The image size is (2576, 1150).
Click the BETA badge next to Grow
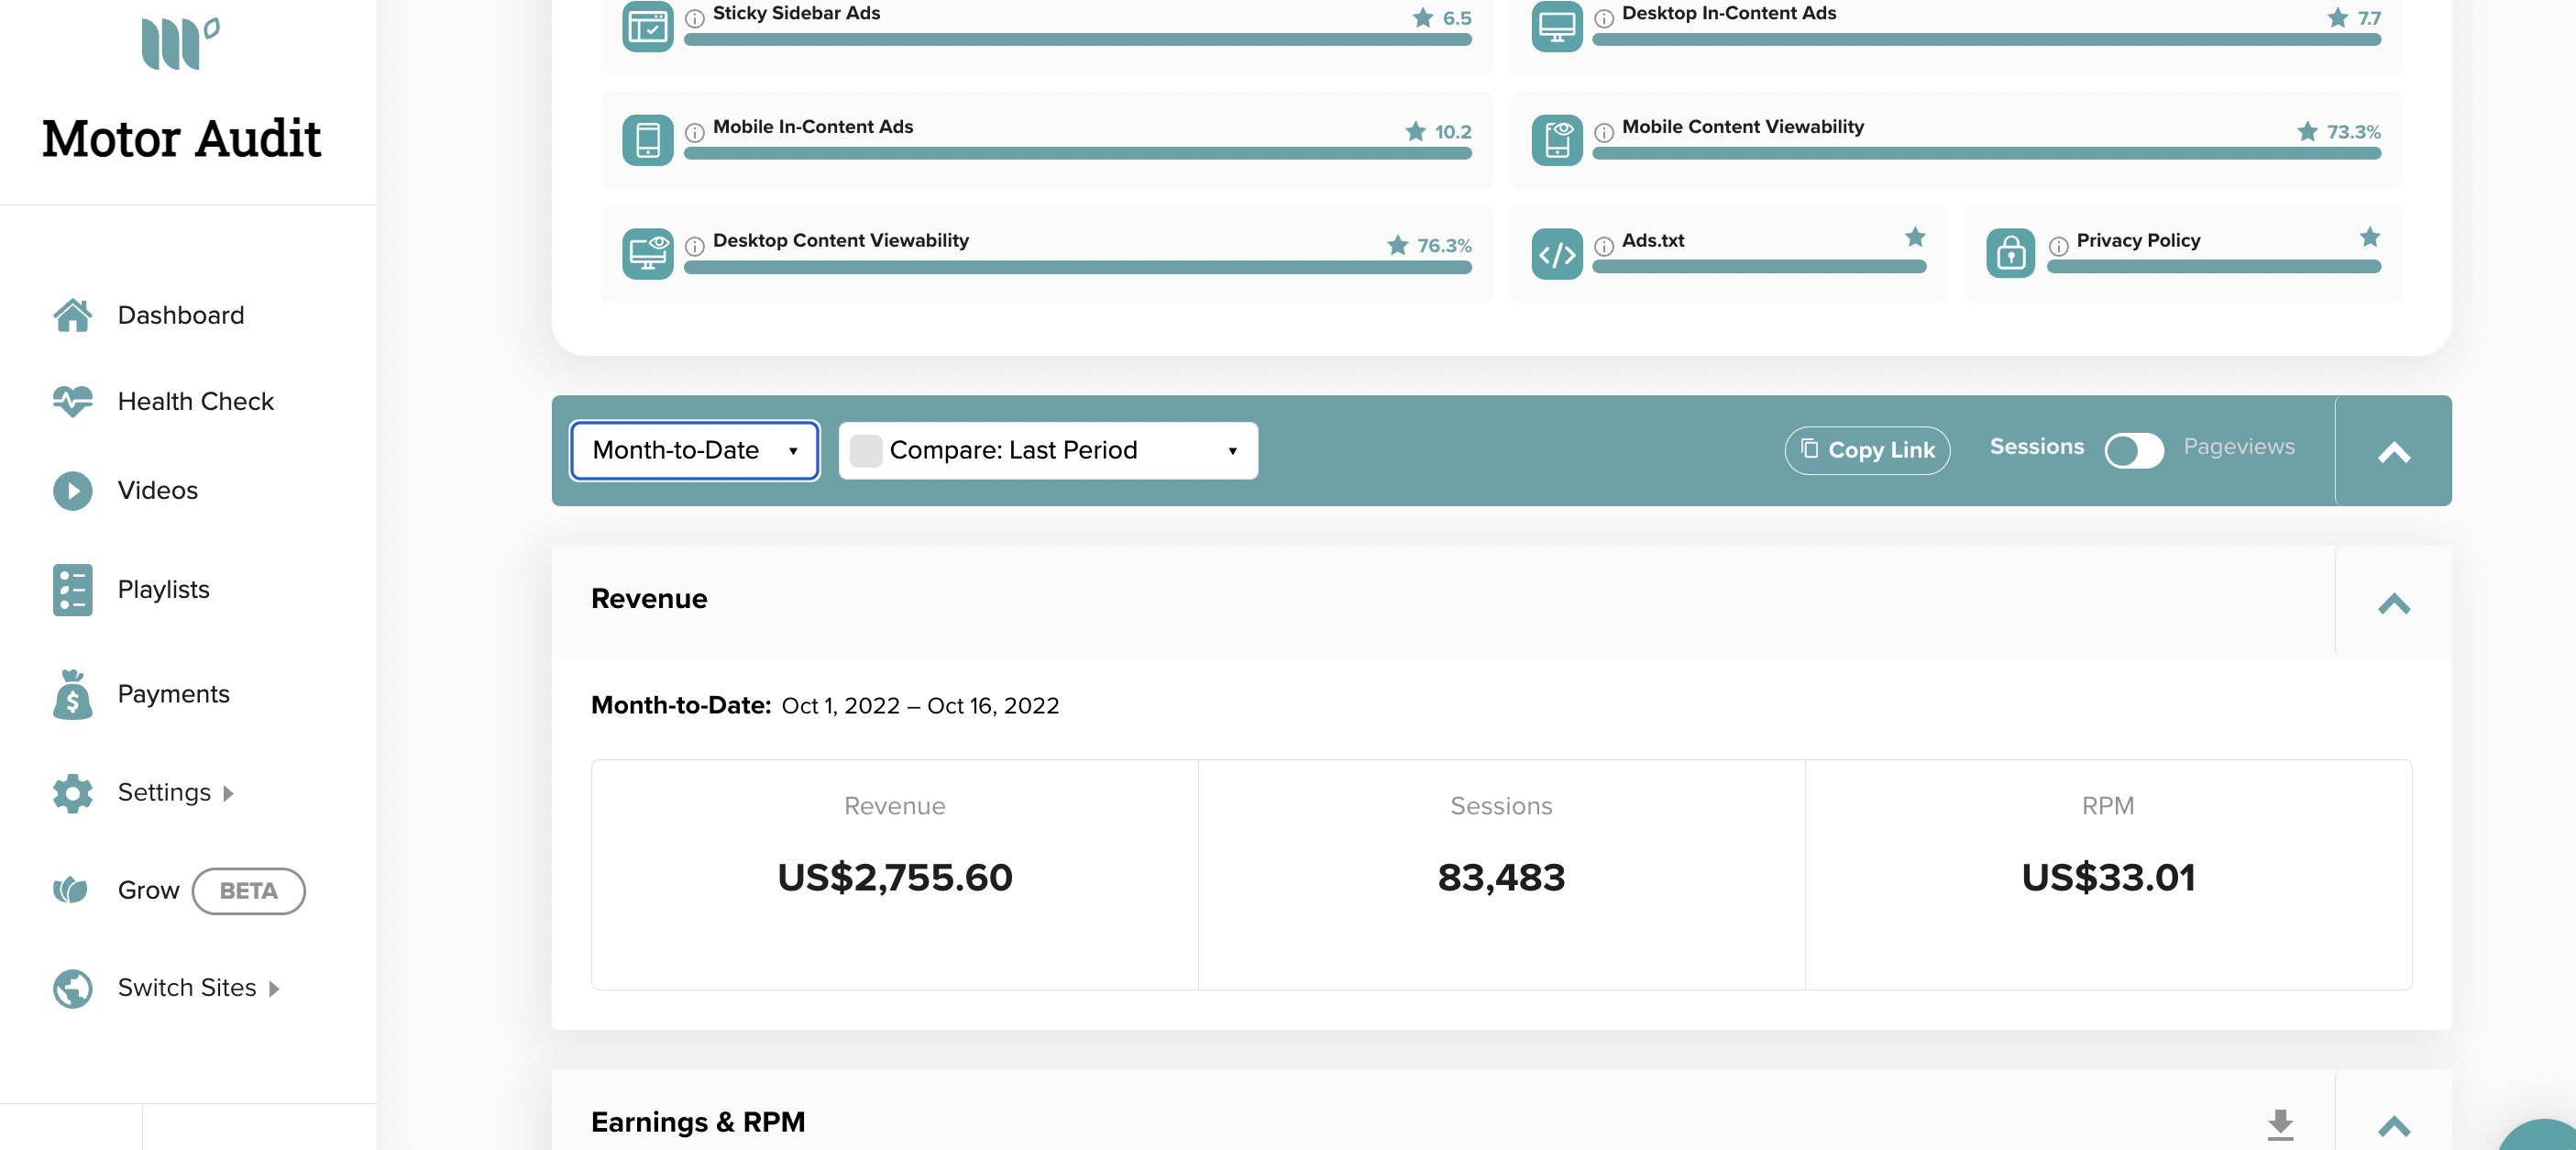click(x=248, y=890)
